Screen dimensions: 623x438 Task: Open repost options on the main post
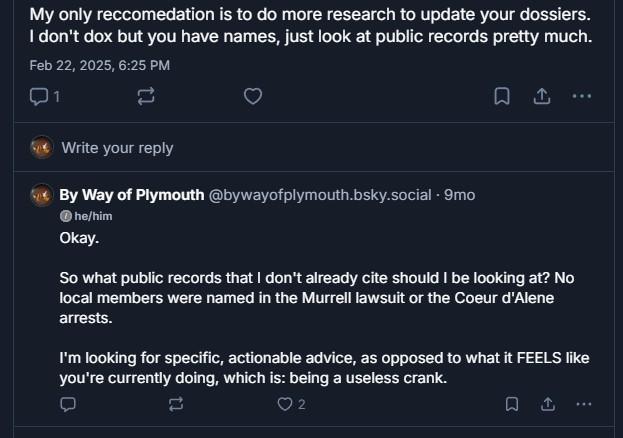pos(146,97)
